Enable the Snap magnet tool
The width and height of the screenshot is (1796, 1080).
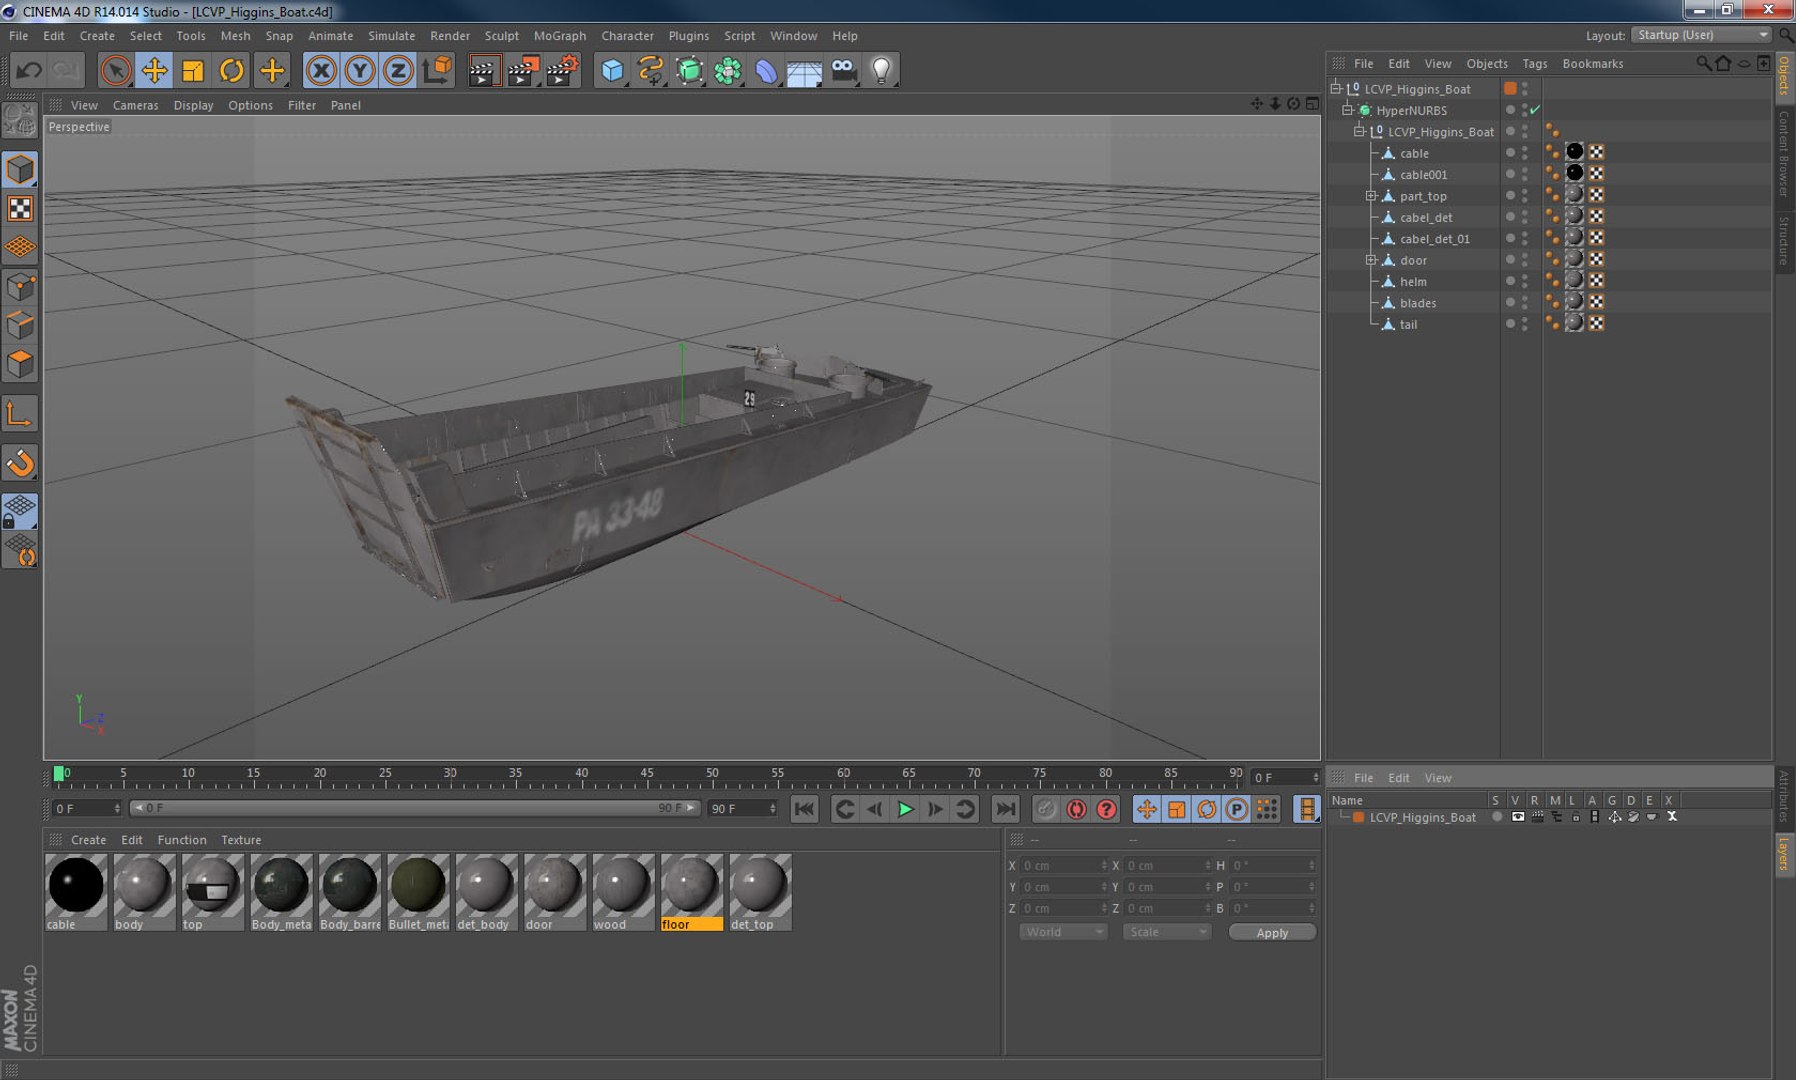pos(20,463)
